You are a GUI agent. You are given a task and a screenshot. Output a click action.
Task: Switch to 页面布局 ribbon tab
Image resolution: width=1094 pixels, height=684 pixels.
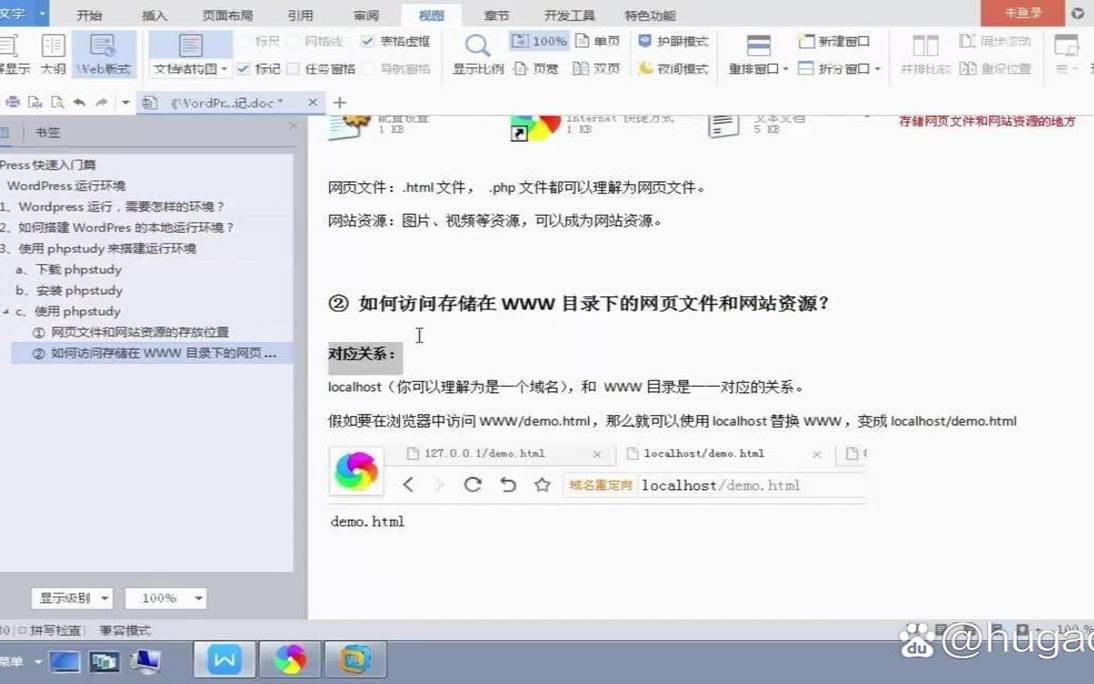(227, 15)
